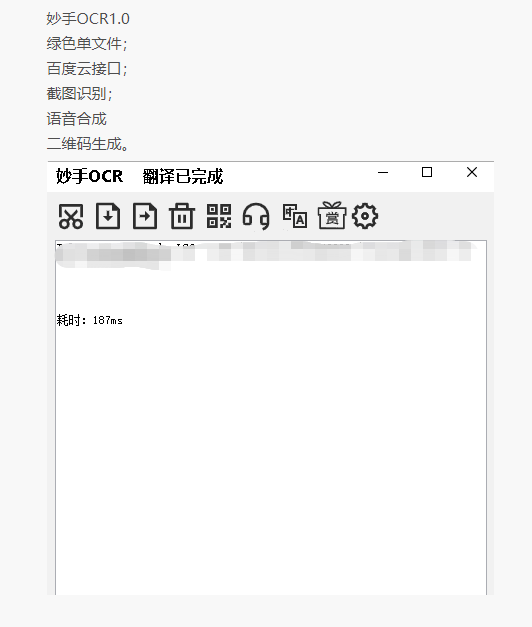Click the 翻译已完成 status in title bar
This screenshot has width=532, height=627.
click(183, 176)
